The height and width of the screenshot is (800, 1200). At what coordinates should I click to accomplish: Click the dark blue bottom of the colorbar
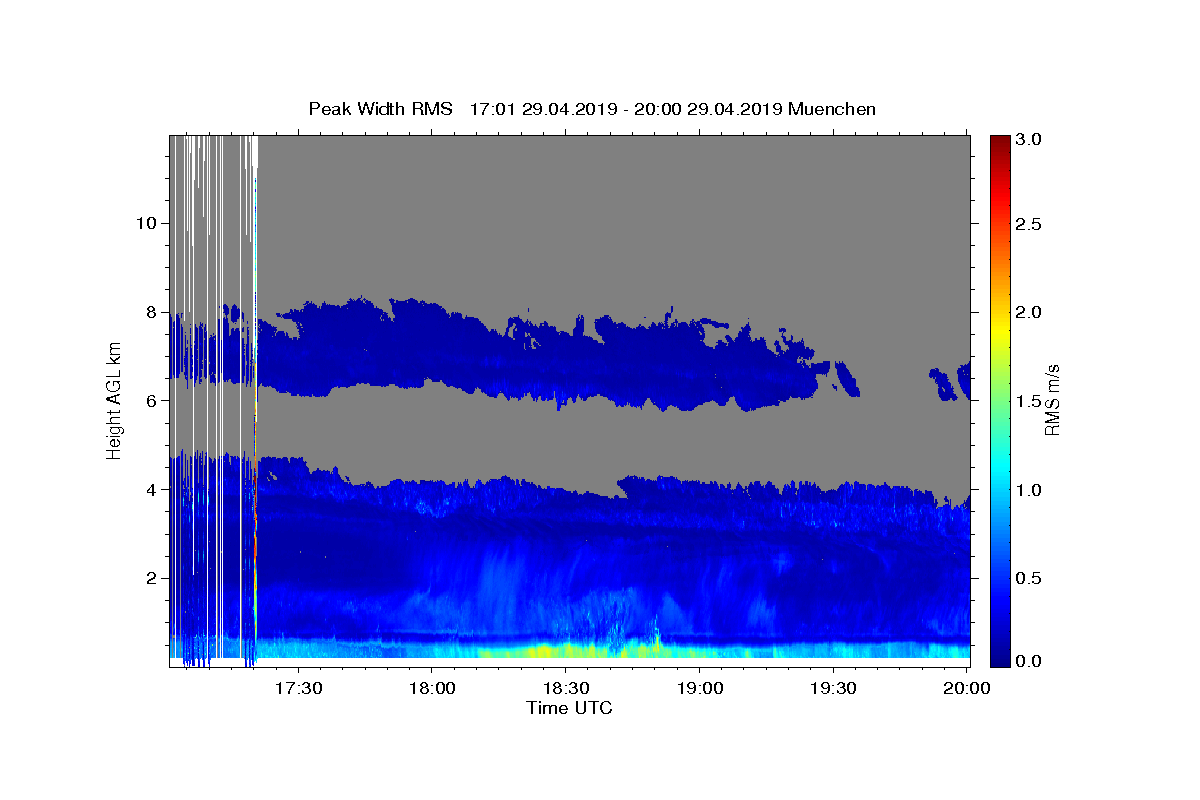1000,656
